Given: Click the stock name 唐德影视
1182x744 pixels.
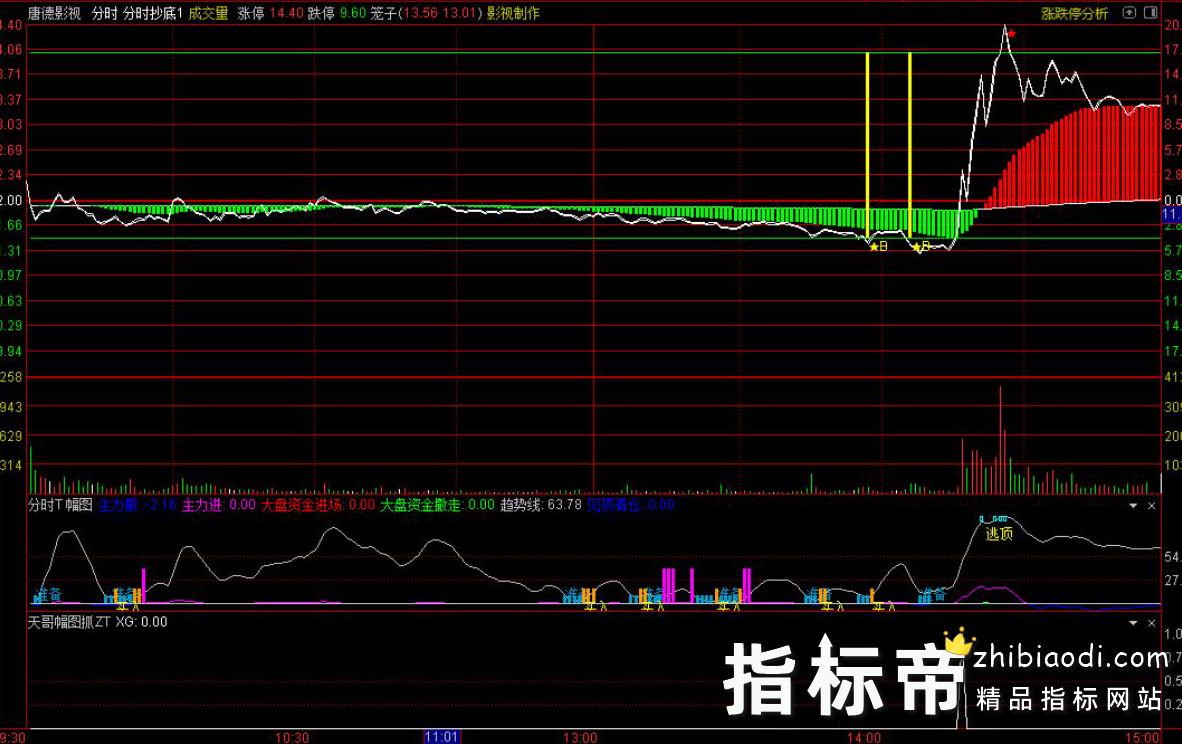Looking at the screenshot, I should click(x=54, y=13).
